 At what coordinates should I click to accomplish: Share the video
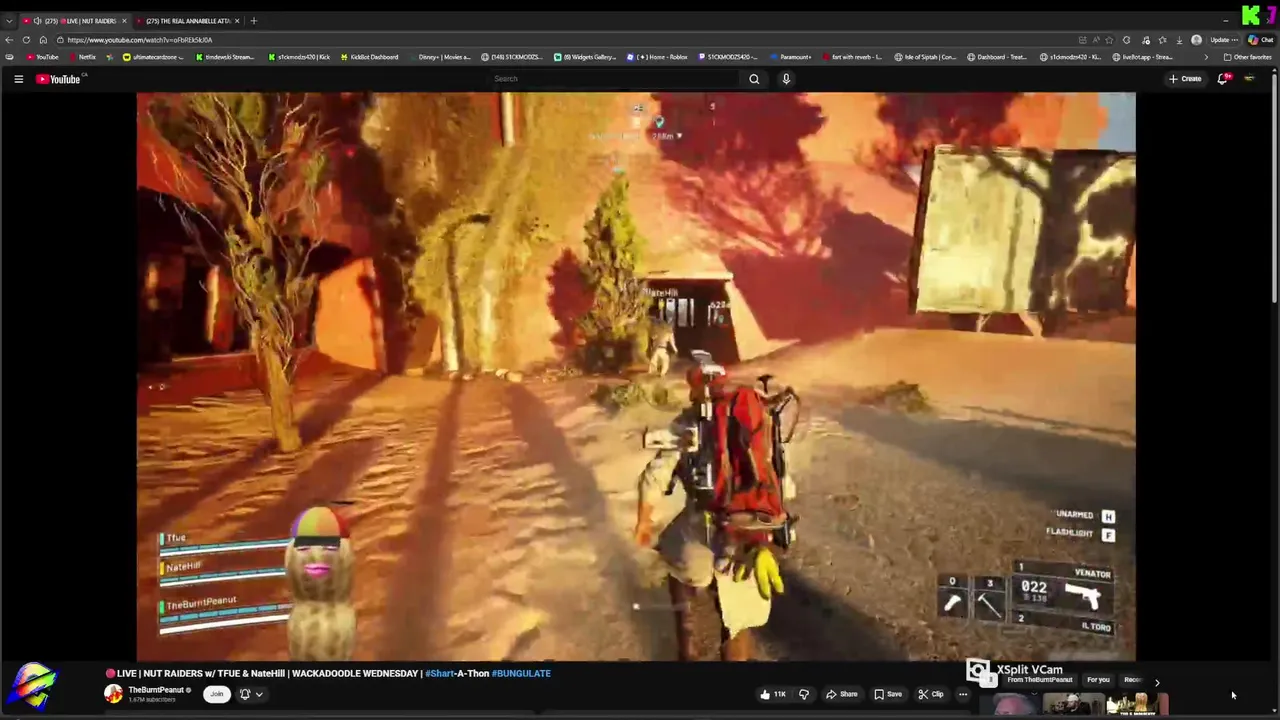pos(841,694)
